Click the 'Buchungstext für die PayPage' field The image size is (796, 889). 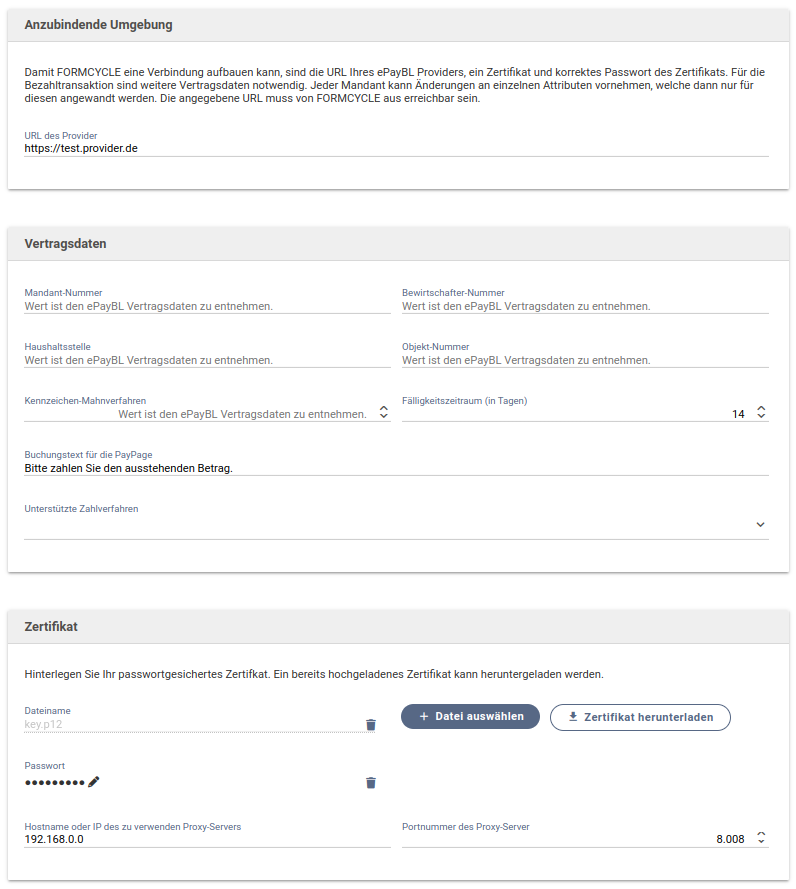tap(396, 467)
